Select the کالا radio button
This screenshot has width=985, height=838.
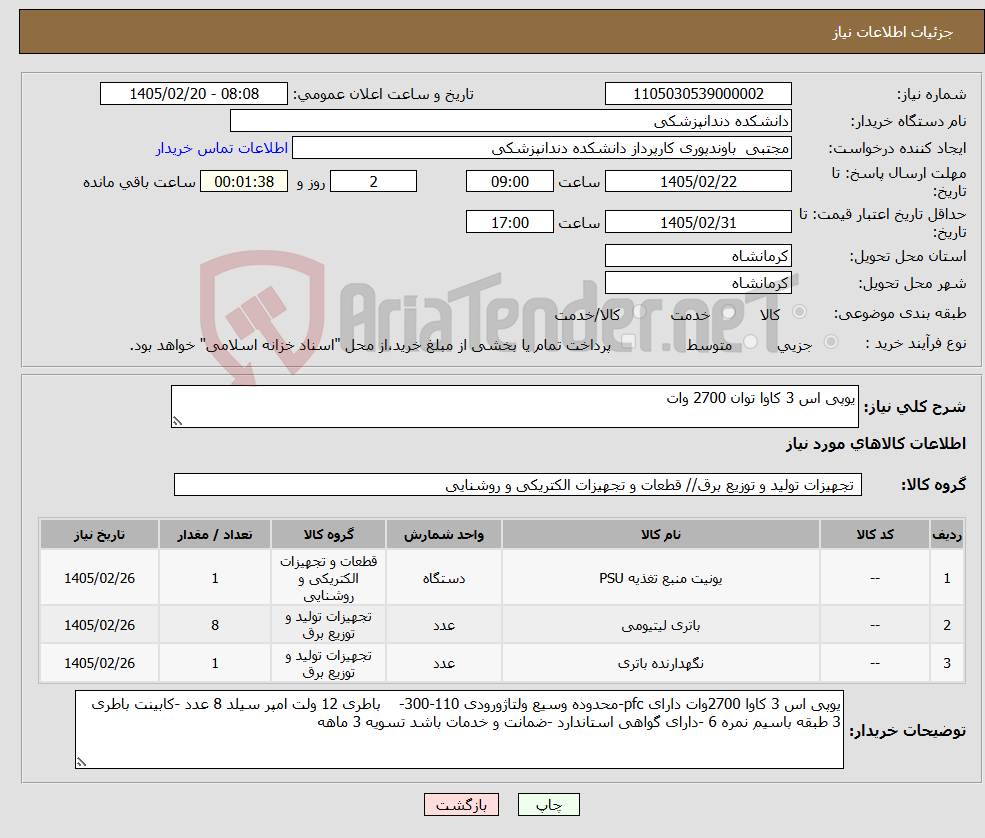(800, 312)
